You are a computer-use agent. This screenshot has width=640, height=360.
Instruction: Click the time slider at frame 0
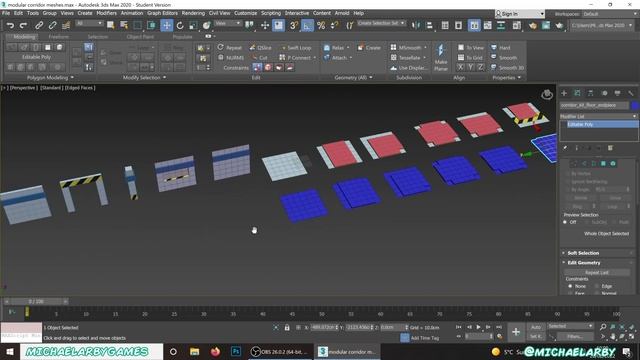(36, 302)
